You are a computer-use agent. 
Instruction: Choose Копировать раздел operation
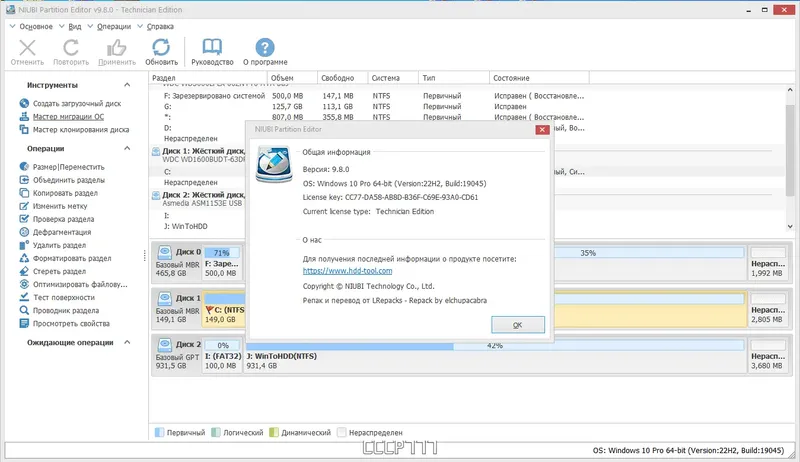tap(65, 193)
